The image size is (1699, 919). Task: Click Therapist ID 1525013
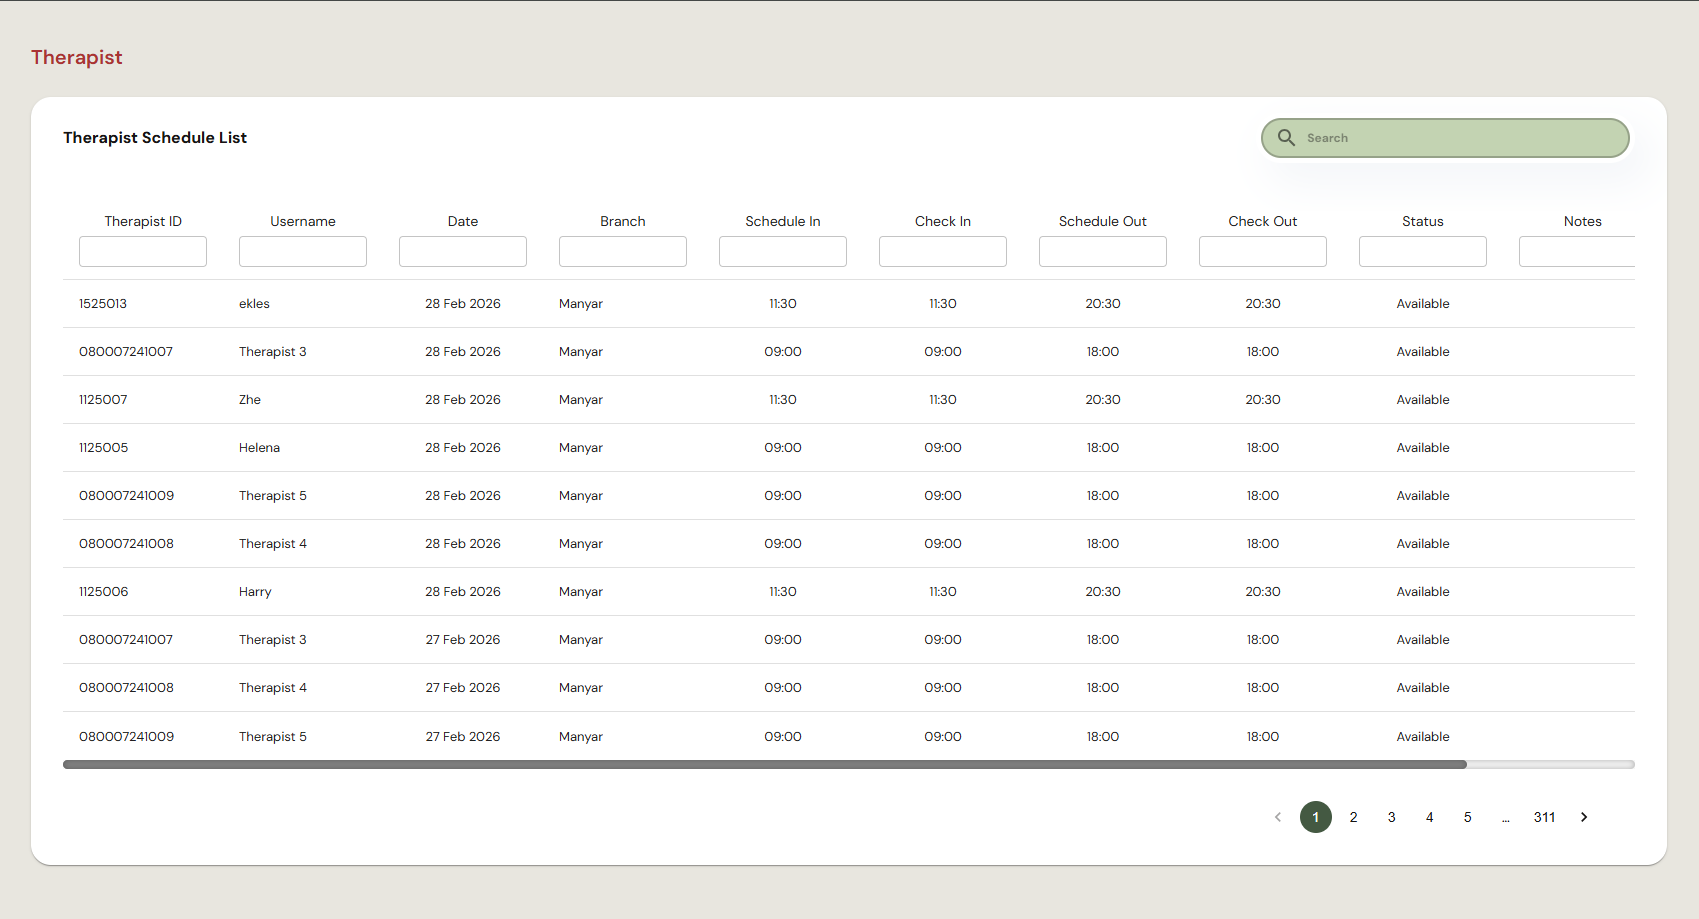[103, 304]
